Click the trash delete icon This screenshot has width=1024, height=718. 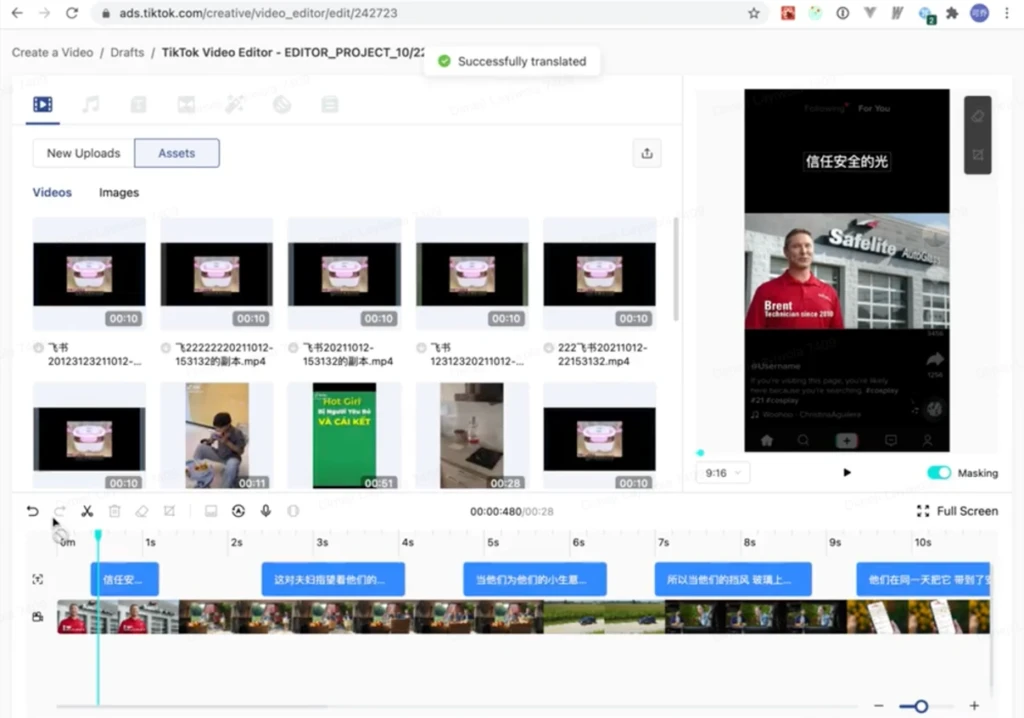tap(114, 511)
